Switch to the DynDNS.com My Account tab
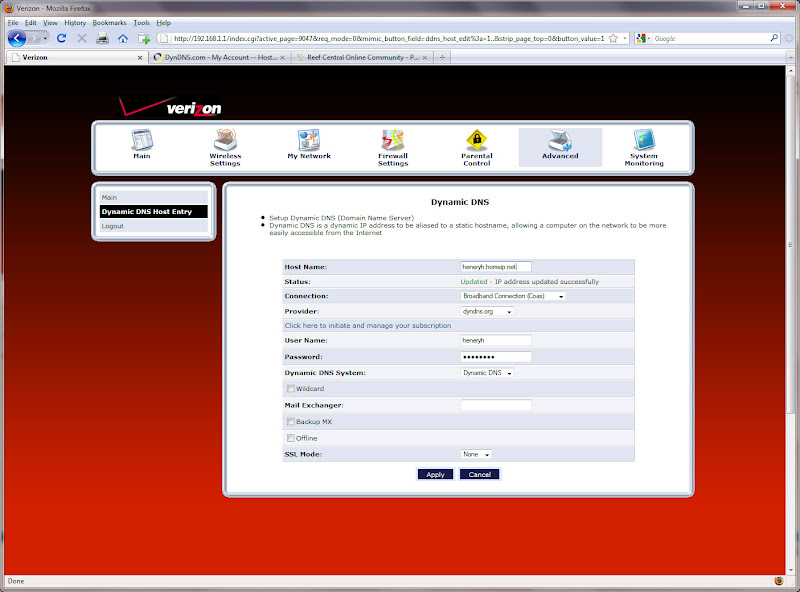This screenshot has width=800, height=592. pyautogui.click(x=219, y=57)
